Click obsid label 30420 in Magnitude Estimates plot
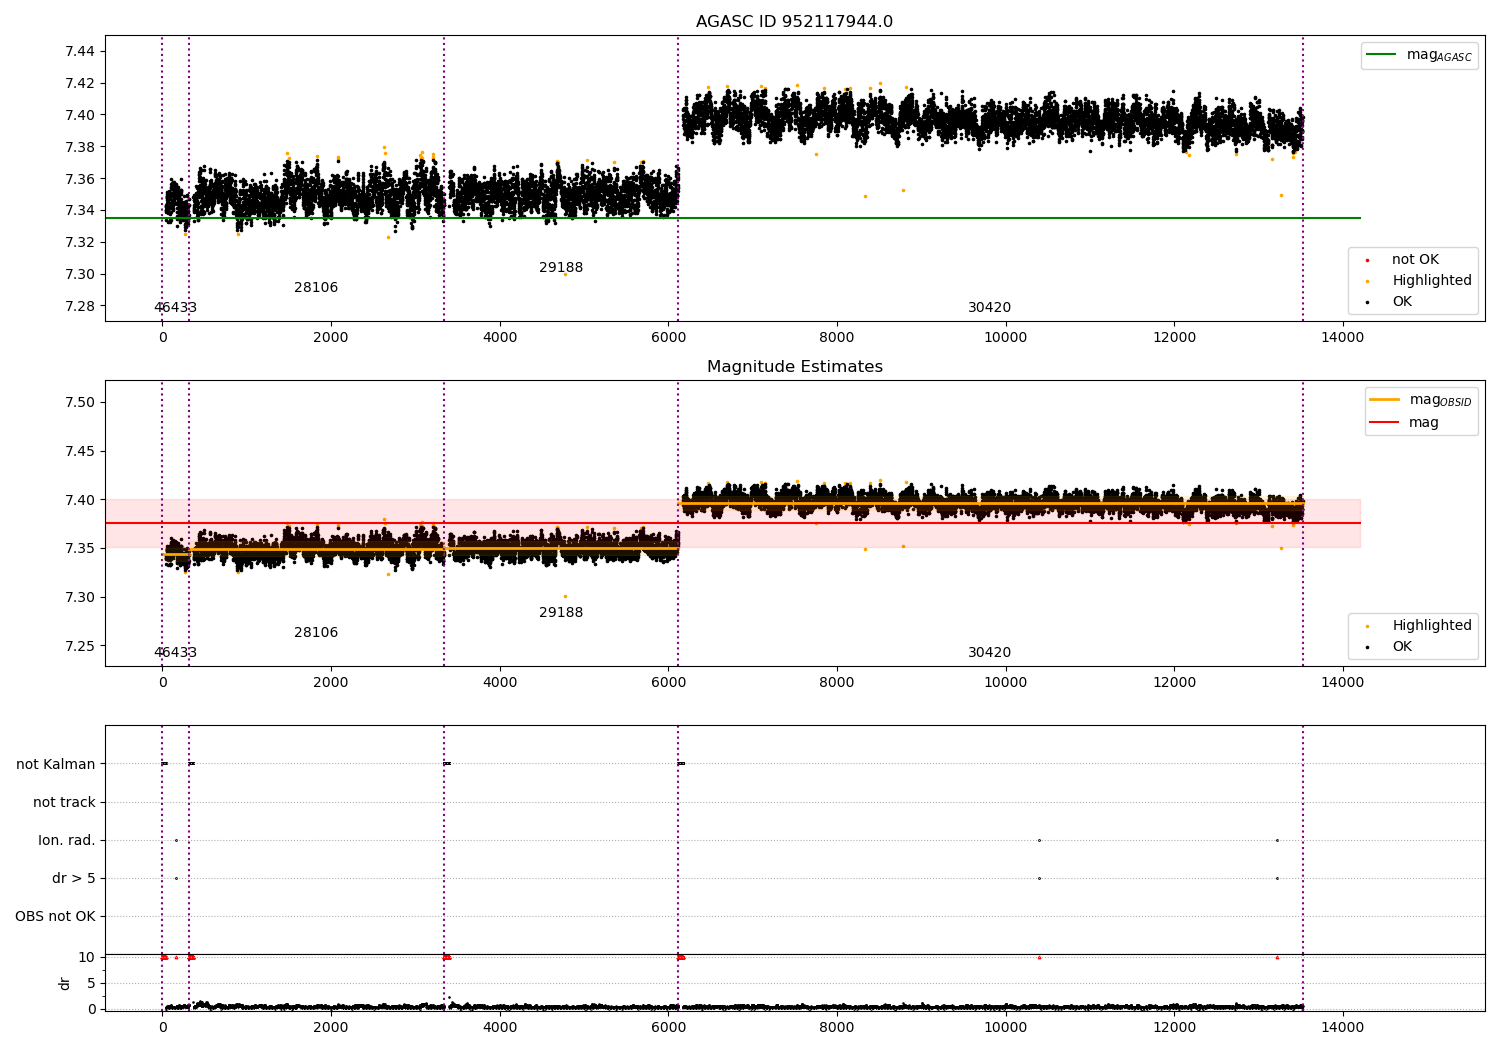 (989, 653)
